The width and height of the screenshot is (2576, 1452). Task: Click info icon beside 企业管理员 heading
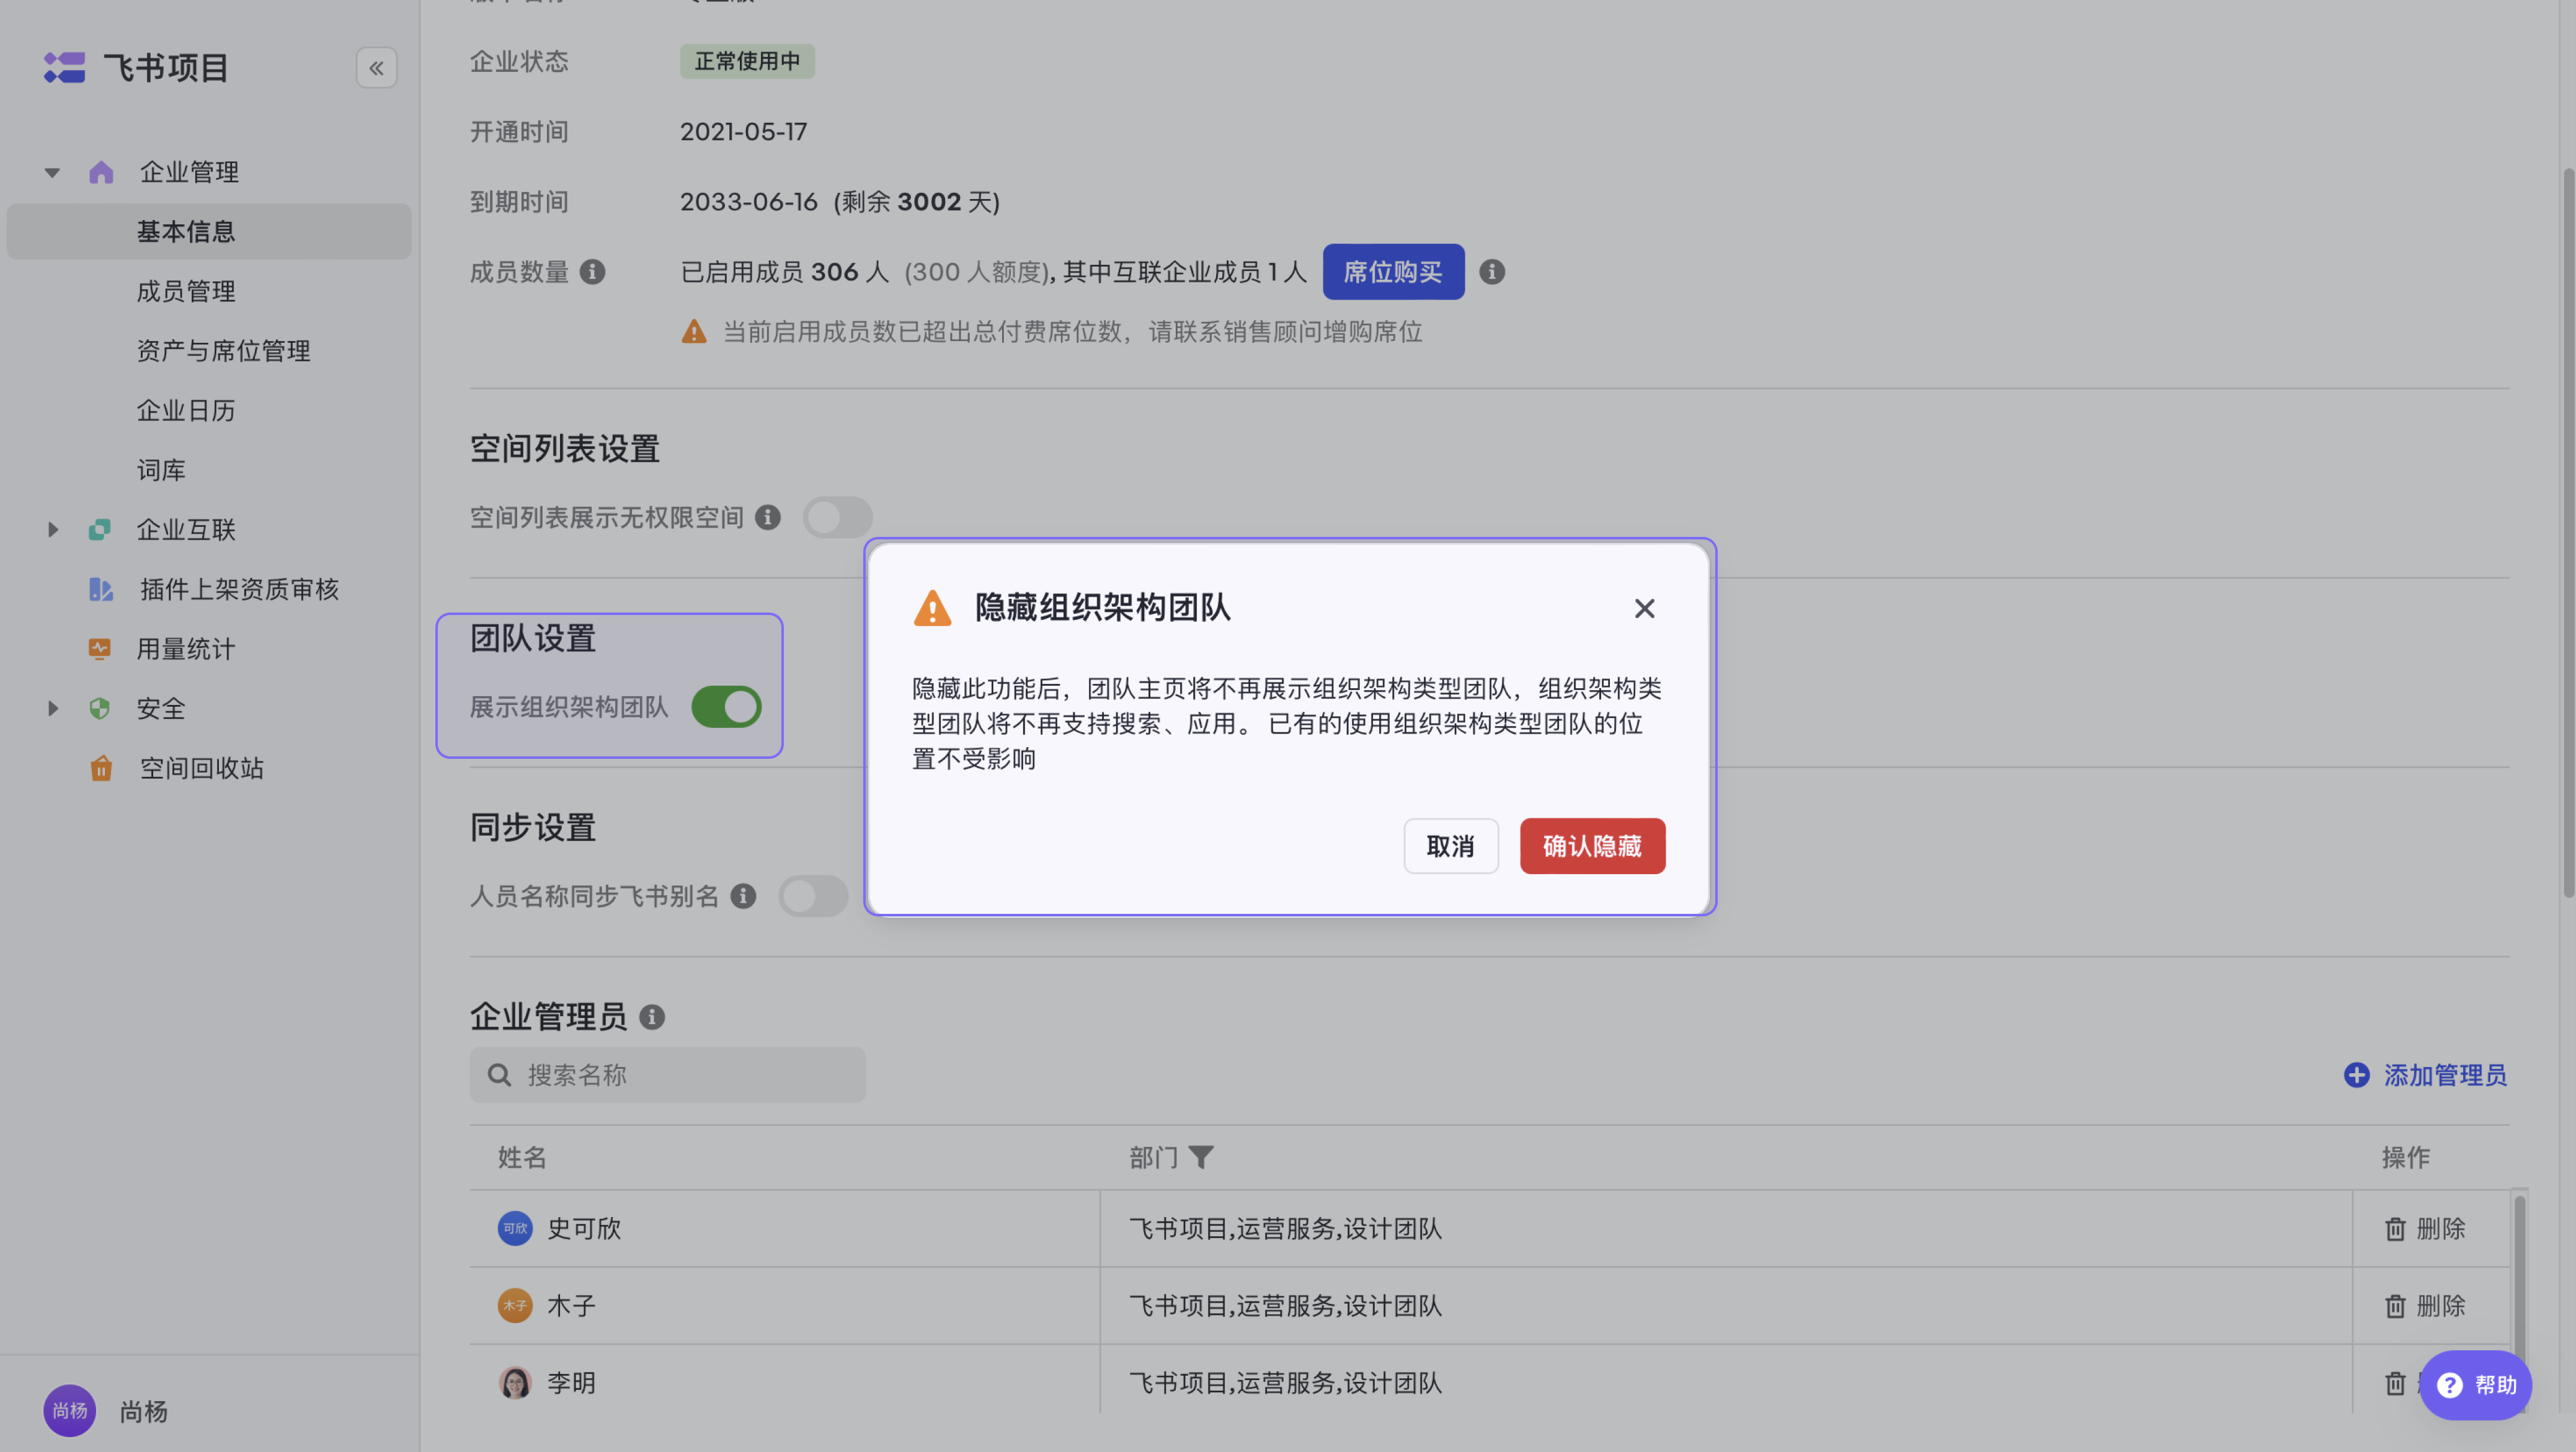(x=651, y=1017)
